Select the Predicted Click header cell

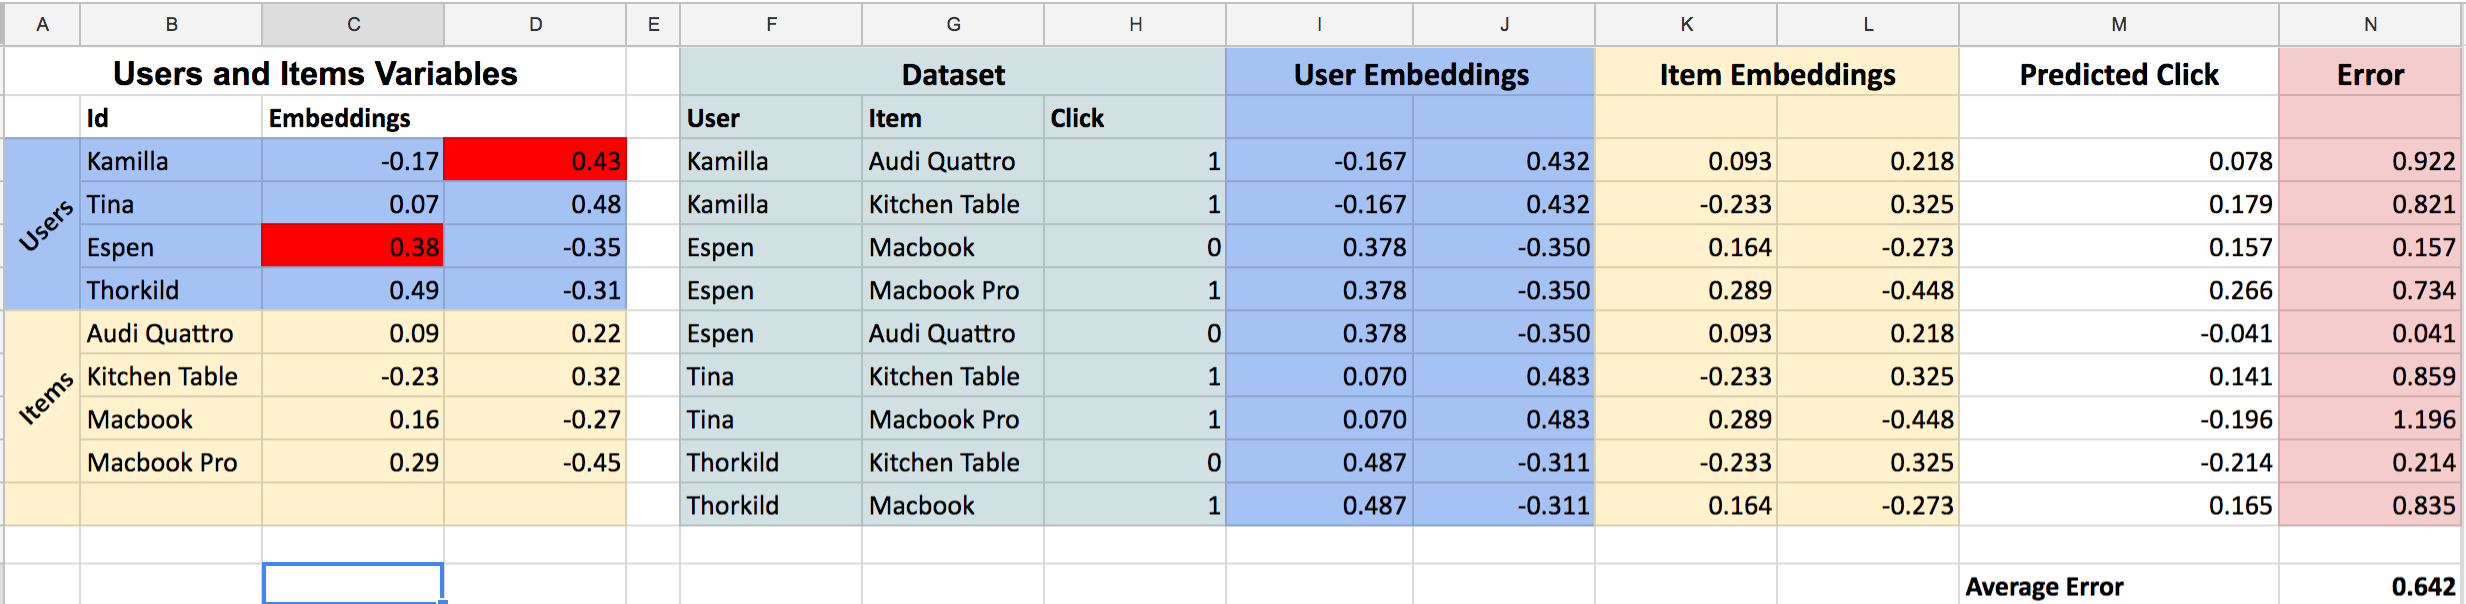pos(2119,74)
